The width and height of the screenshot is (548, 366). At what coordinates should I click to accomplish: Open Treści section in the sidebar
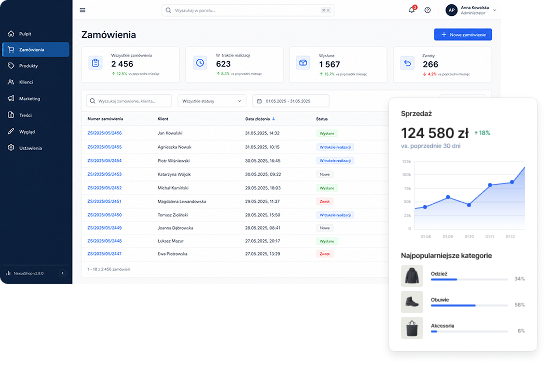35,115
